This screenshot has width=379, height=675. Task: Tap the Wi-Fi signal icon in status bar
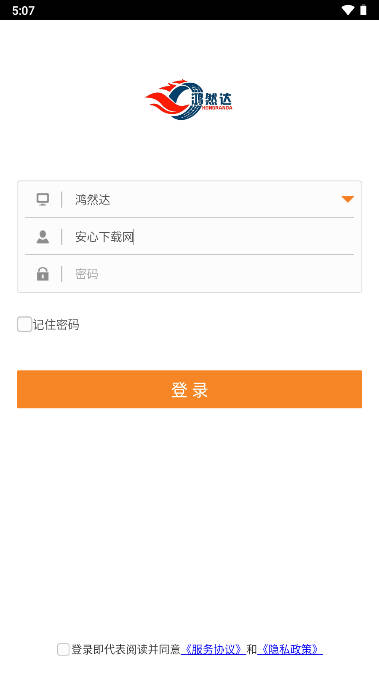(348, 10)
